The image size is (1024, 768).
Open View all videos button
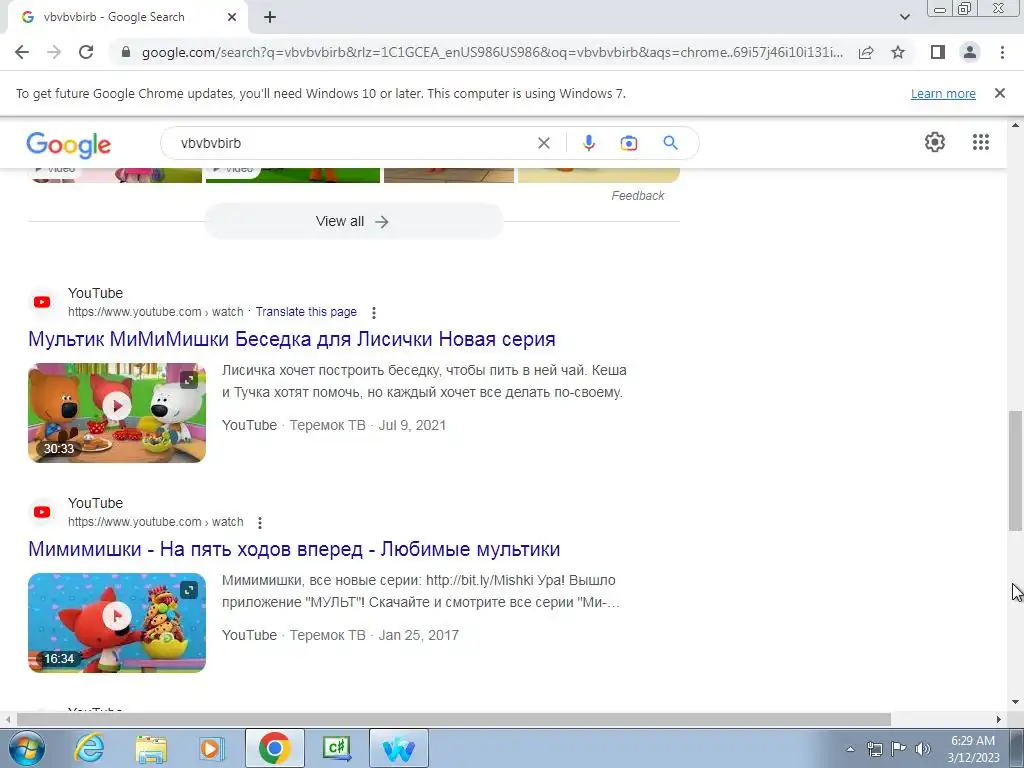point(353,221)
